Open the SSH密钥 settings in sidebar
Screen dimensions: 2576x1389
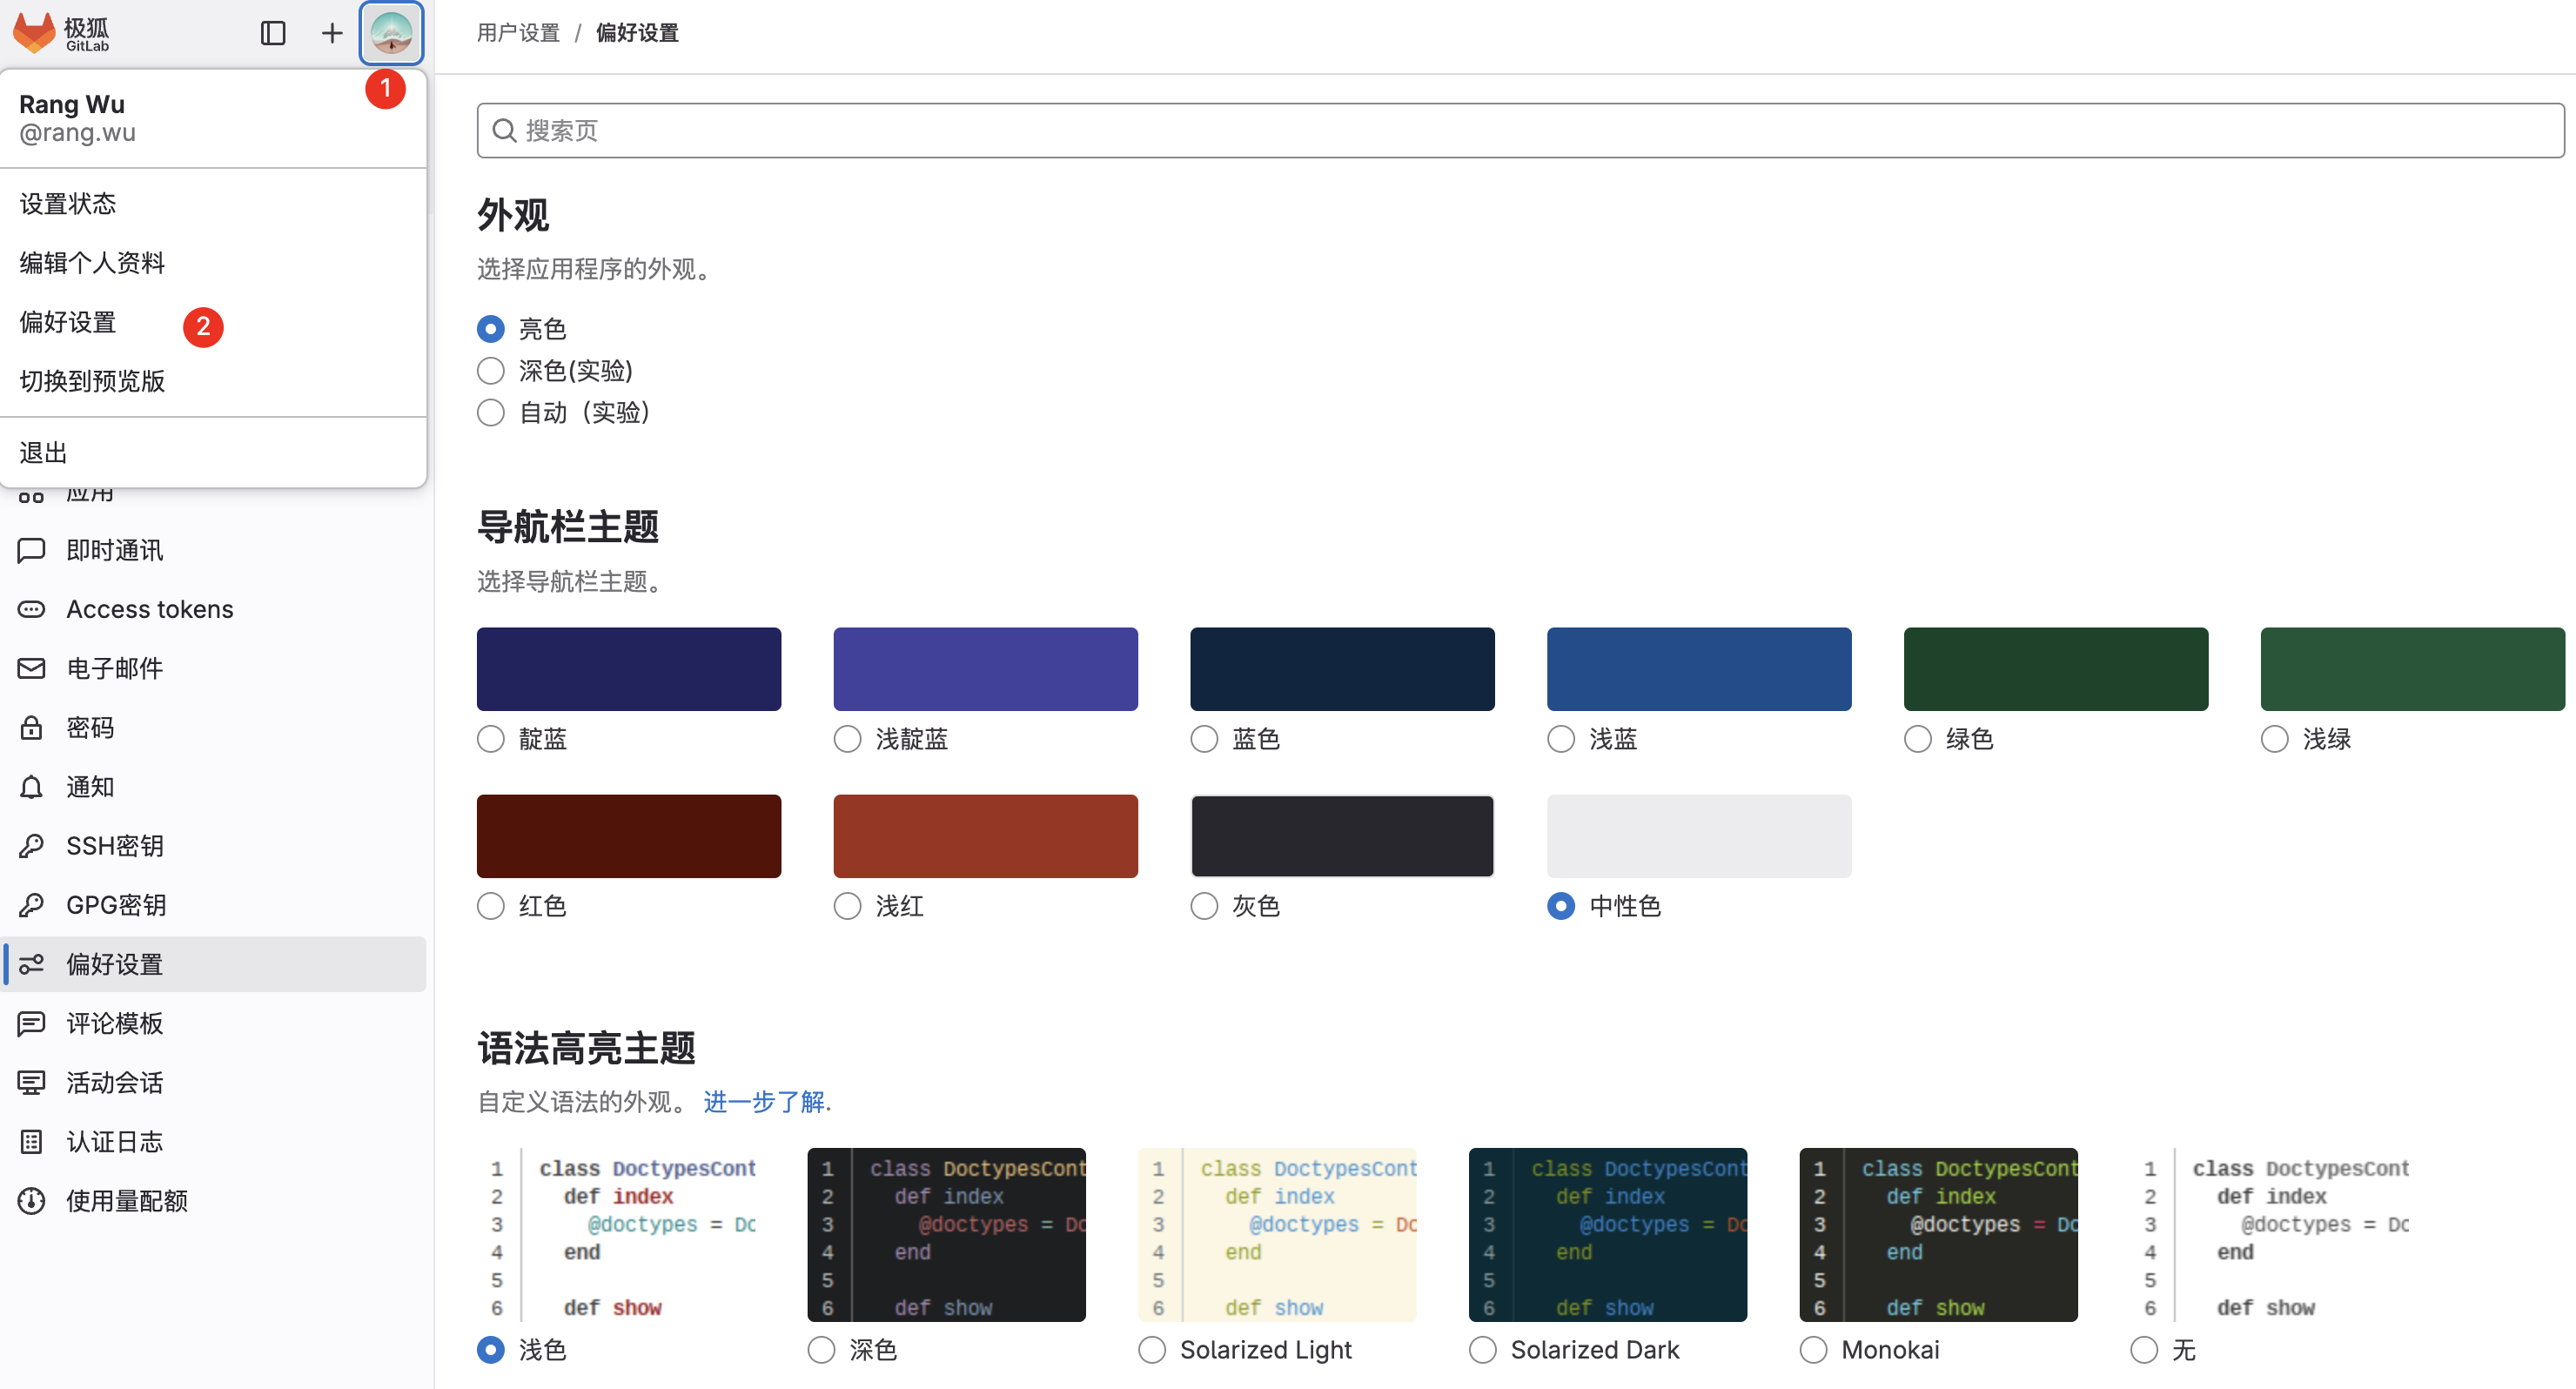(x=114, y=845)
